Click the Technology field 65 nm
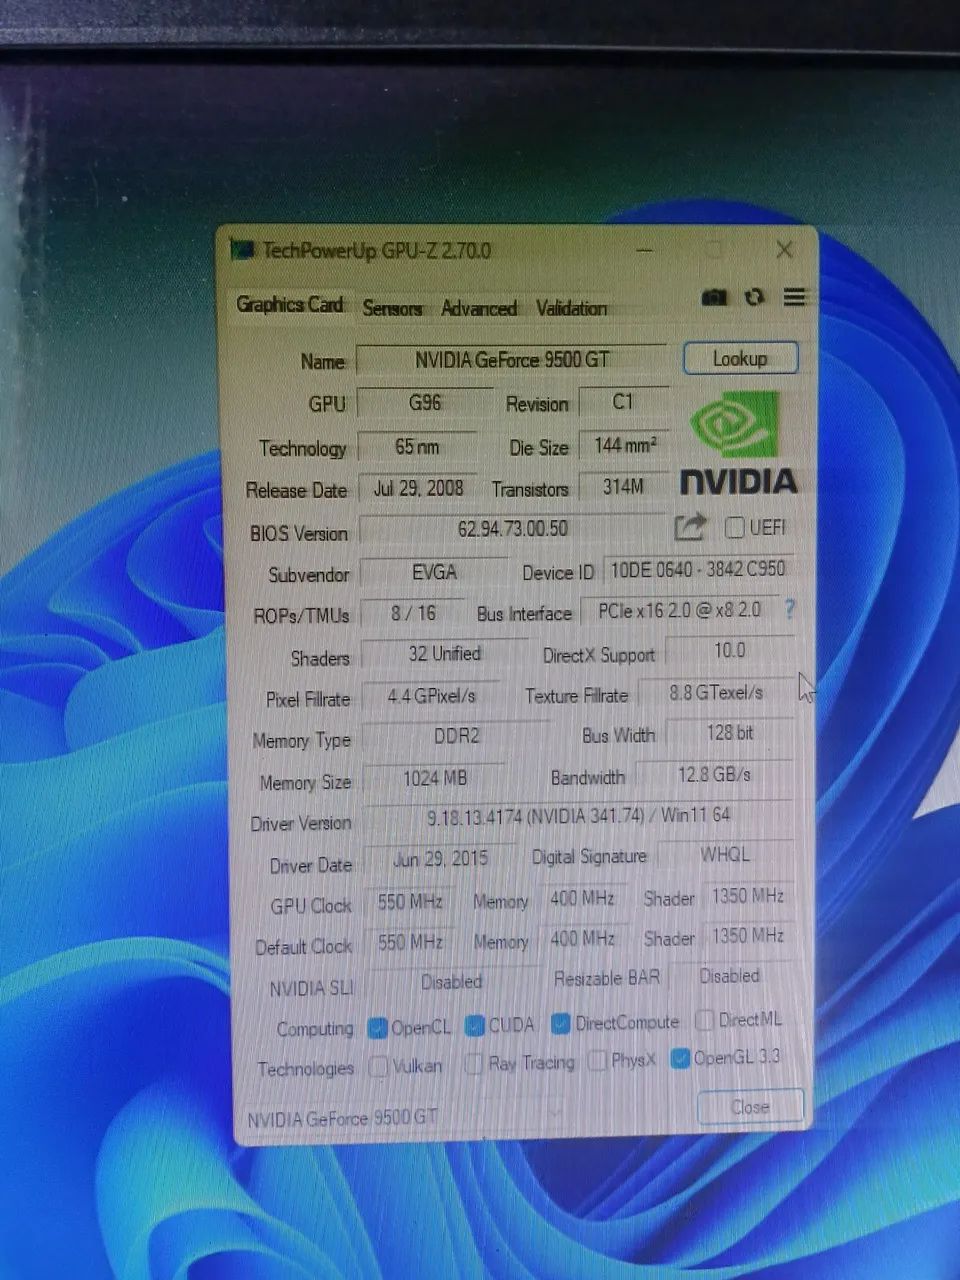 click(417, 446)
